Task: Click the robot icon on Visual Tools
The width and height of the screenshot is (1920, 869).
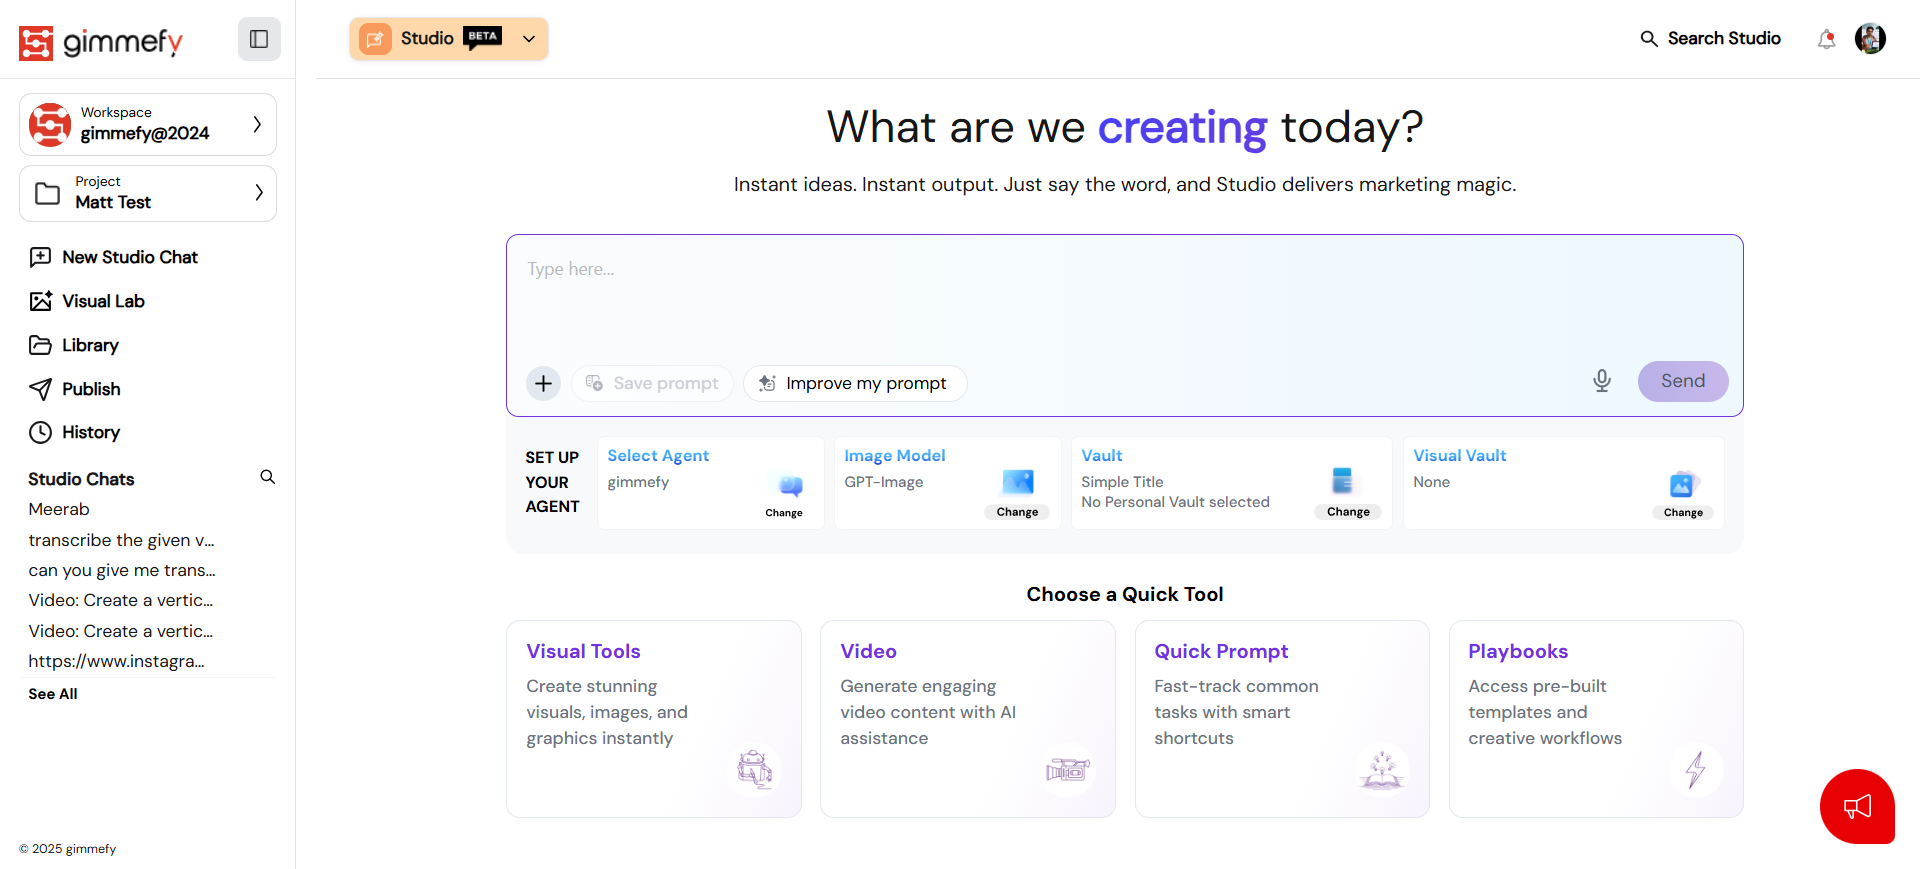Action: (x=755, y=770)
